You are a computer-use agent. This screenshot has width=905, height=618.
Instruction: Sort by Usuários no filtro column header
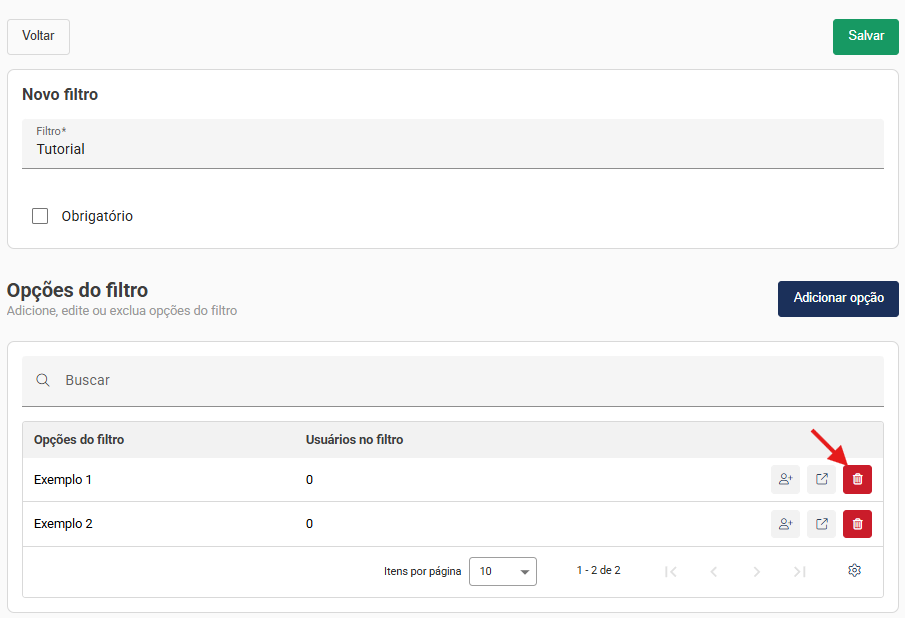coord(354,440)
